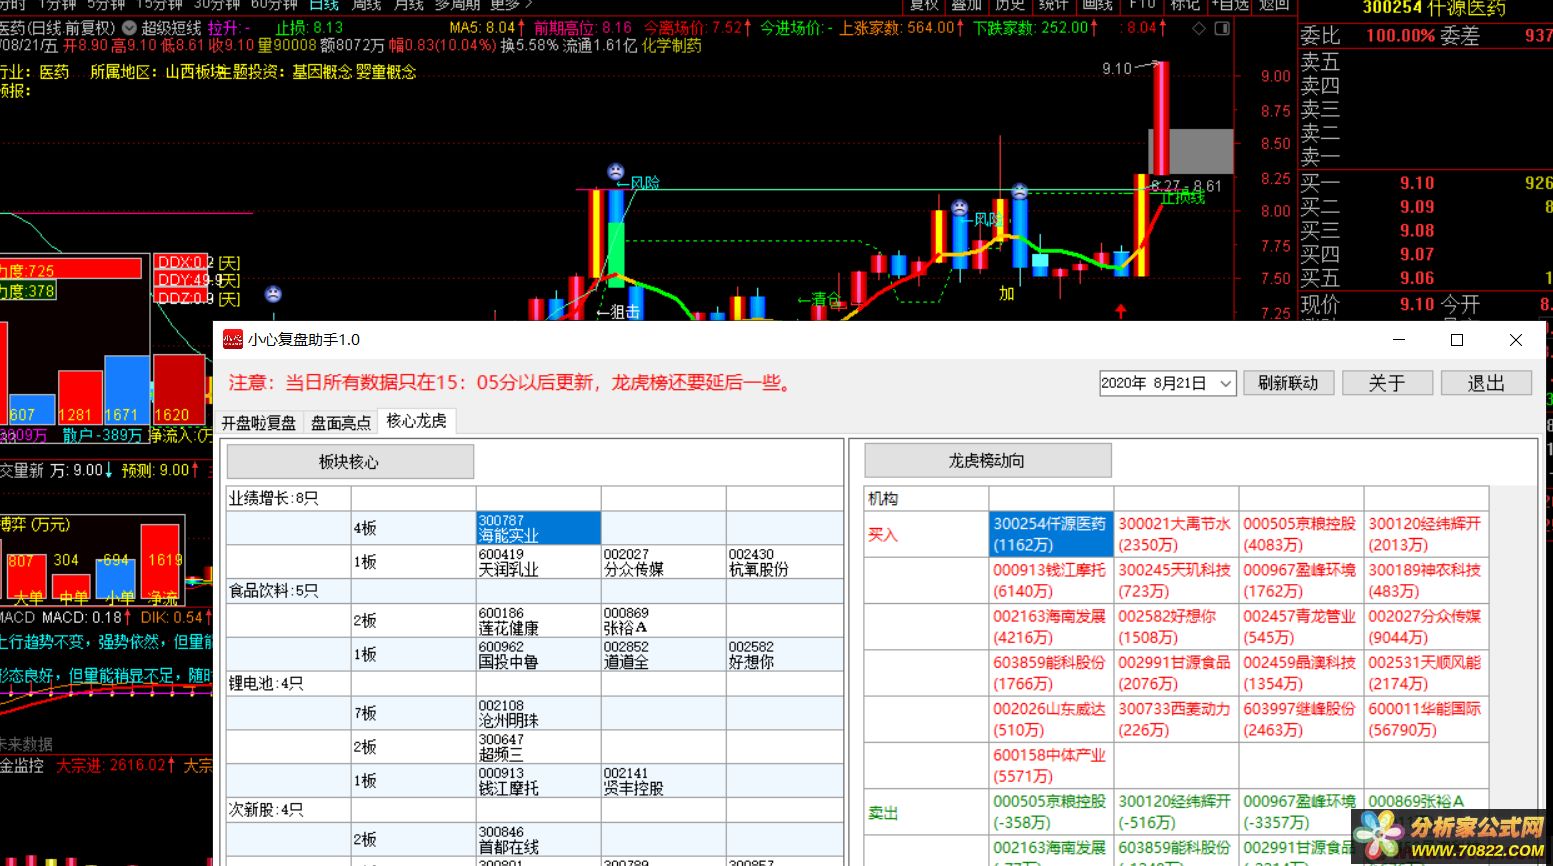Image resolution: width=1553 pixels, height=866 pixels.
Task: Click the window-restore icon beside the diamond icon
Action: [1222, 28]
